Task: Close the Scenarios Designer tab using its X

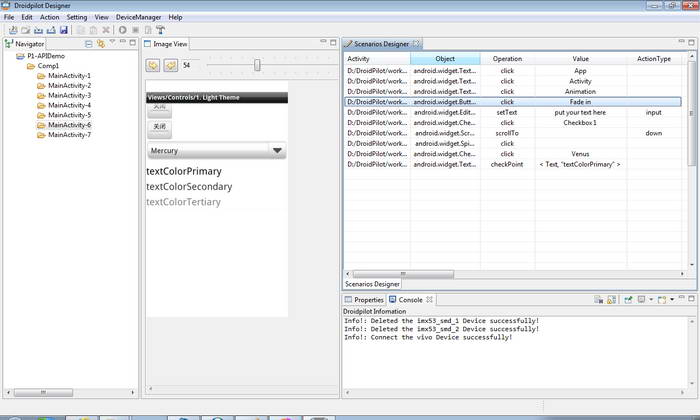Action: [x=417, y=44]
